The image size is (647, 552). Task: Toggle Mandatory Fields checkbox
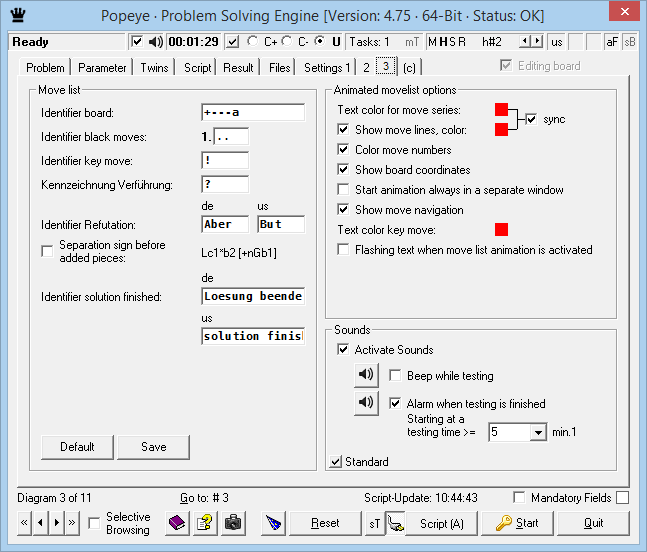click(x=519, y=497)
